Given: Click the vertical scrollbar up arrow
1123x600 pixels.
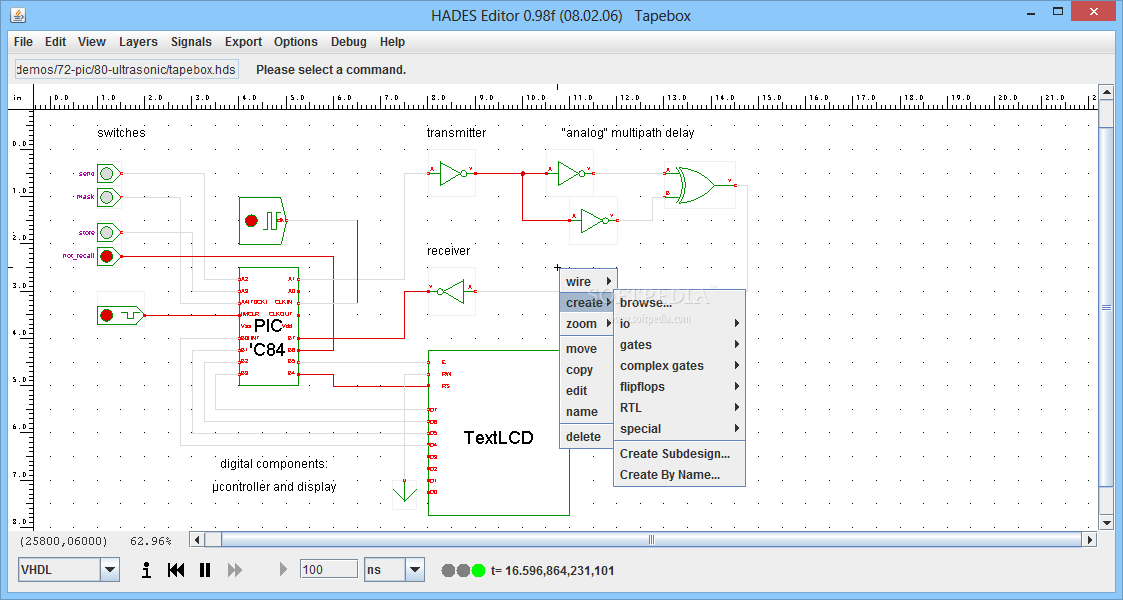Looking at the screenshot, I should point(1107,92).
